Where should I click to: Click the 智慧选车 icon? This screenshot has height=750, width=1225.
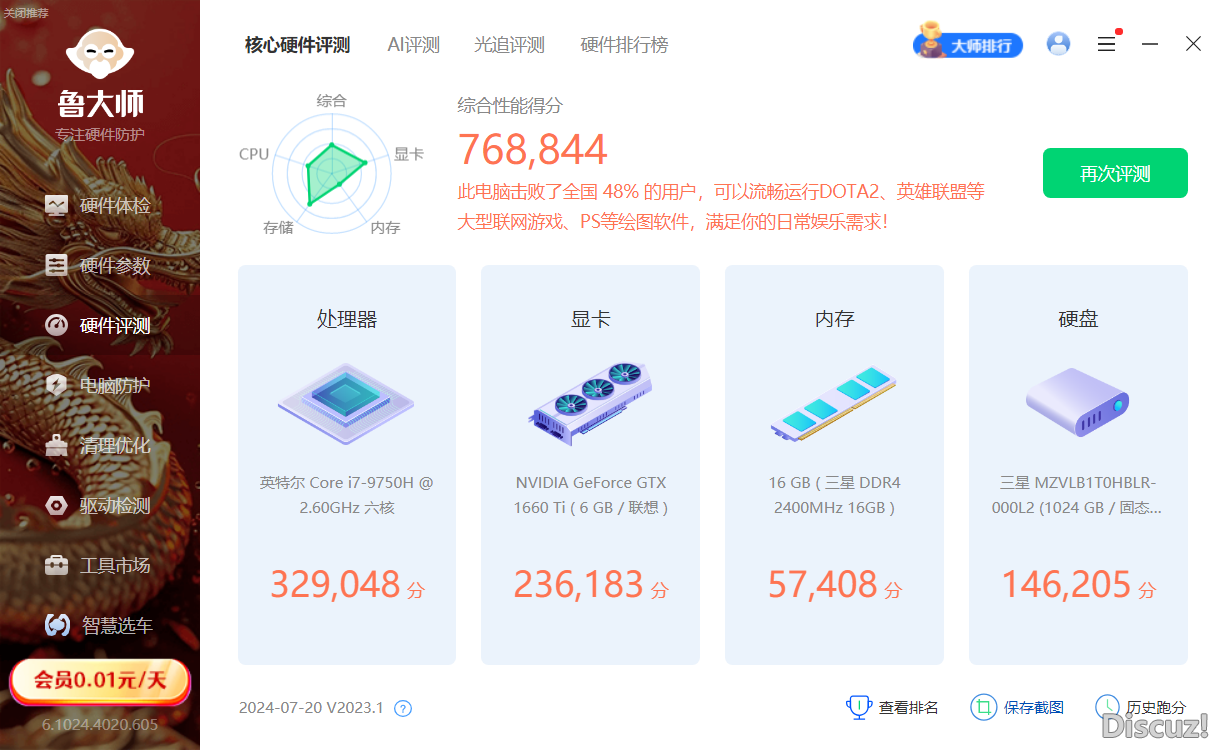click(x=57, y=626)
